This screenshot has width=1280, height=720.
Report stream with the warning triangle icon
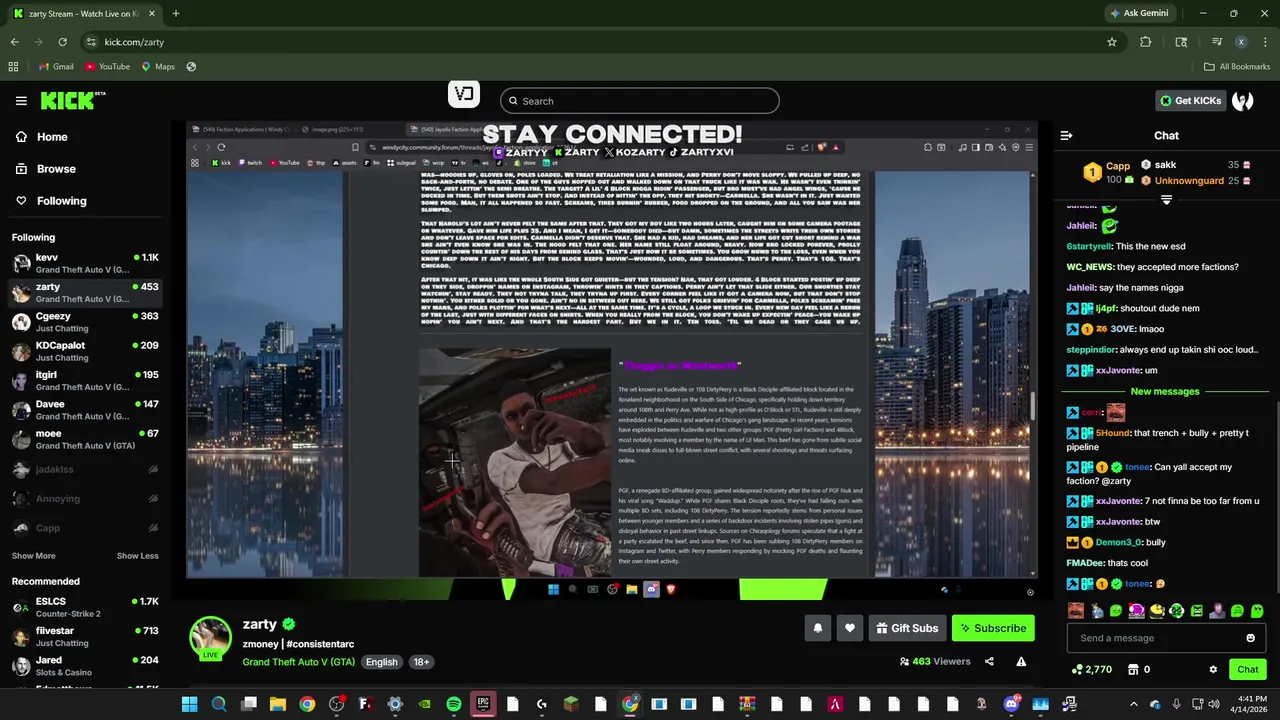(x=1021, y=661)
